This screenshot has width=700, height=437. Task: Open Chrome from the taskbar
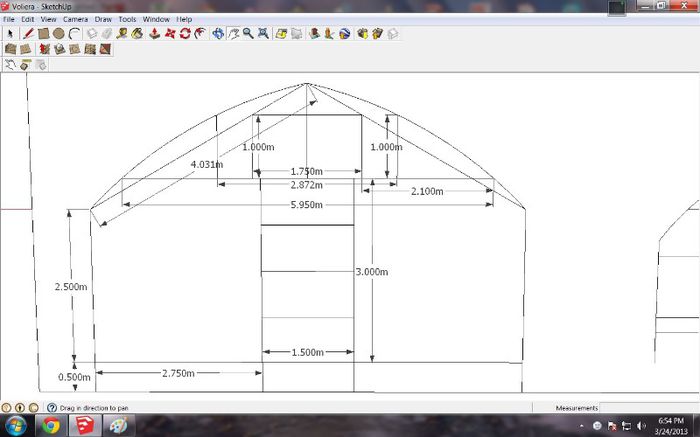pyautogui.click(x=51, y=426)
